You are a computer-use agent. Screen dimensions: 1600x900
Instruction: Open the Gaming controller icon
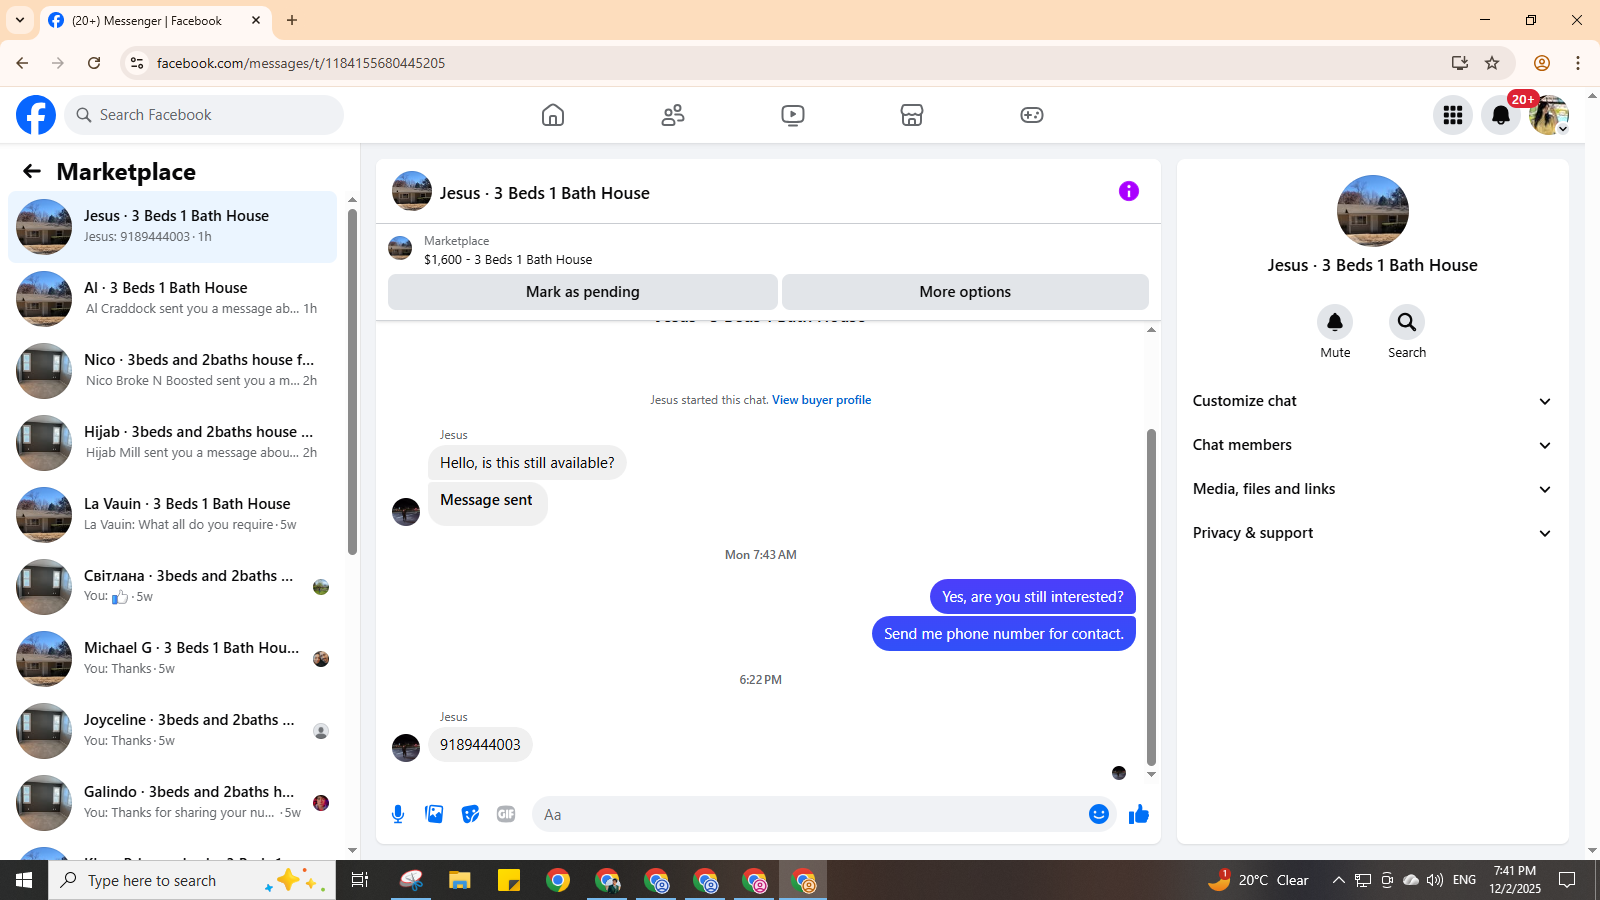[1032, 115]
